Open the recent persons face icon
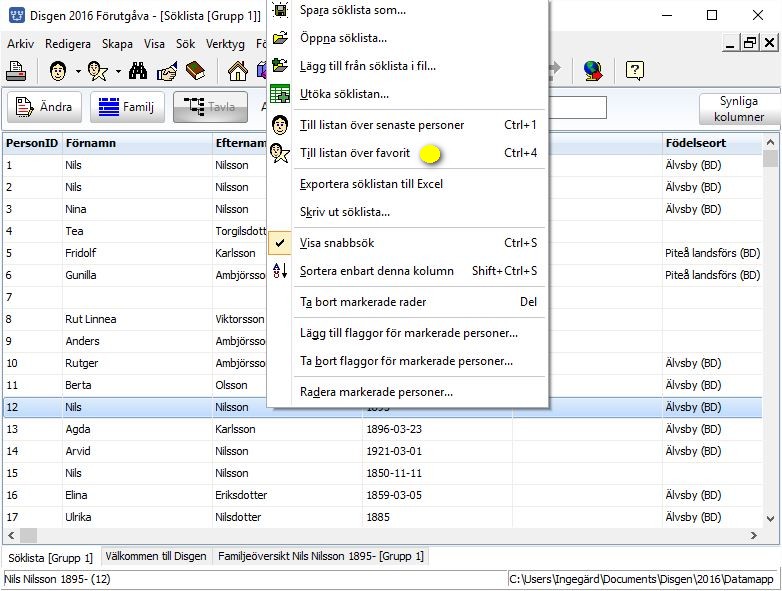782x591 pixels. pyautogui.click(x=58, y=71)
